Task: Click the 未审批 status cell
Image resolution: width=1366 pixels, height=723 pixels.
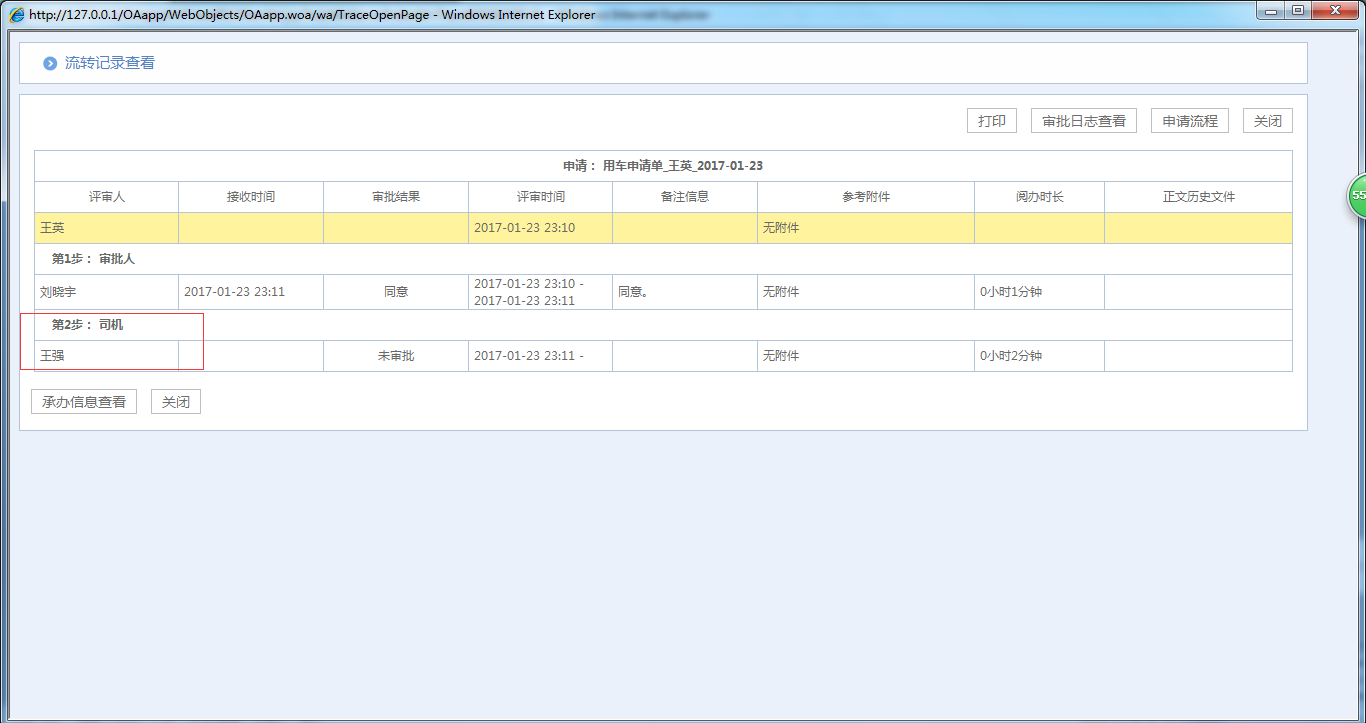Action: coord(395,356)
